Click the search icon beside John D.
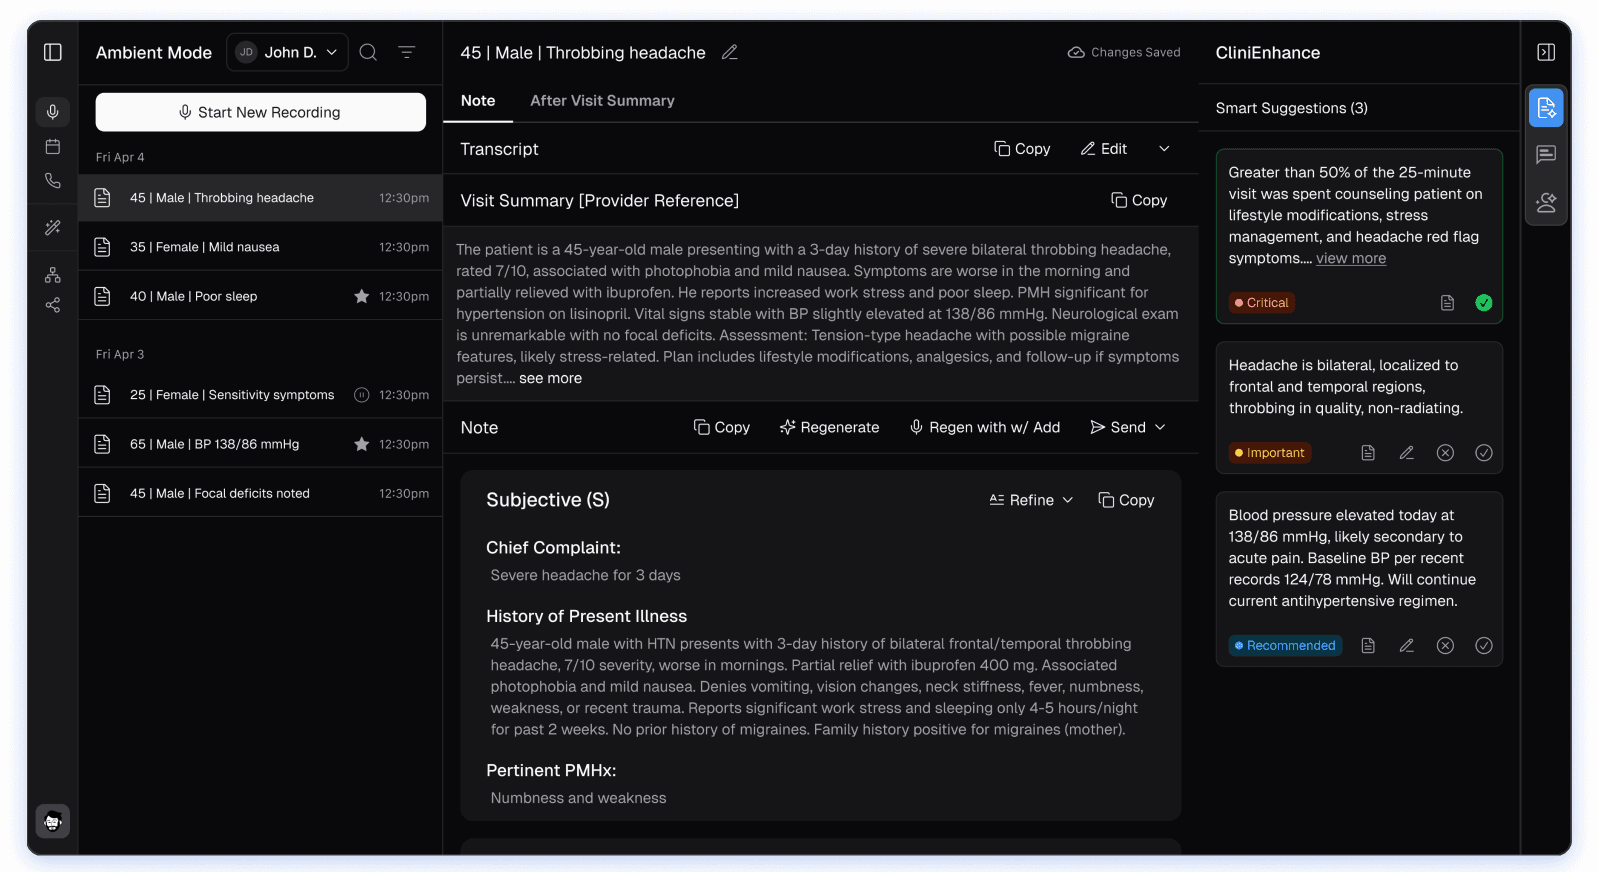 368,52
